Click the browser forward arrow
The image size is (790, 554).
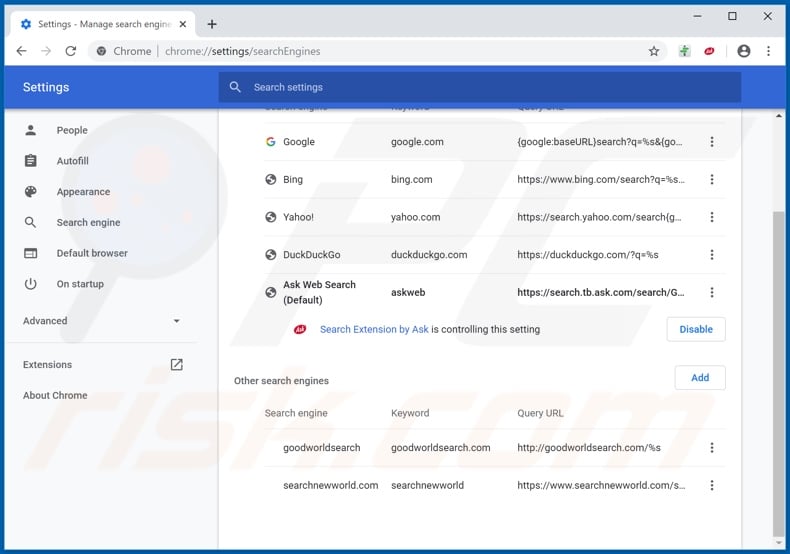point(46,51)
